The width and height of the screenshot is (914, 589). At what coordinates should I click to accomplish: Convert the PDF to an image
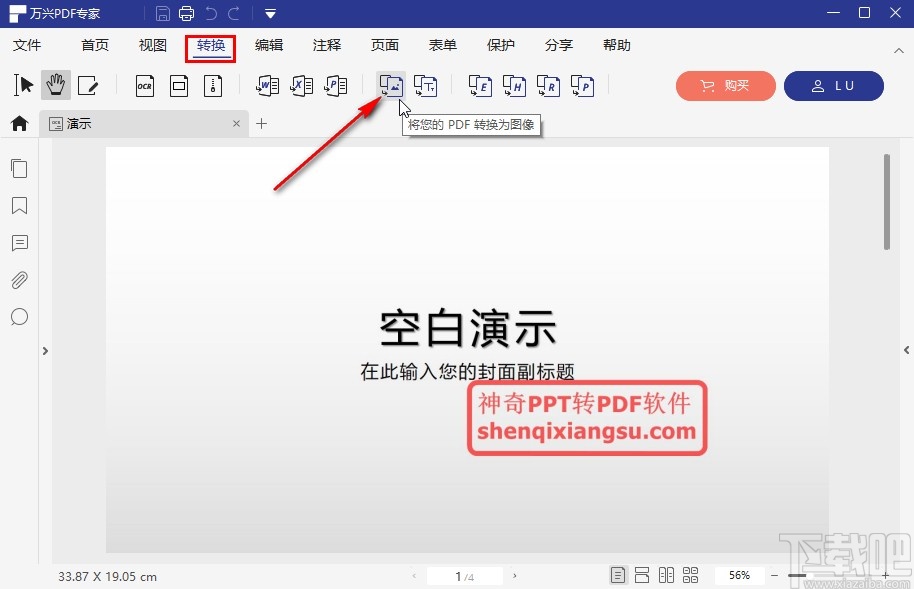[390, 85]
